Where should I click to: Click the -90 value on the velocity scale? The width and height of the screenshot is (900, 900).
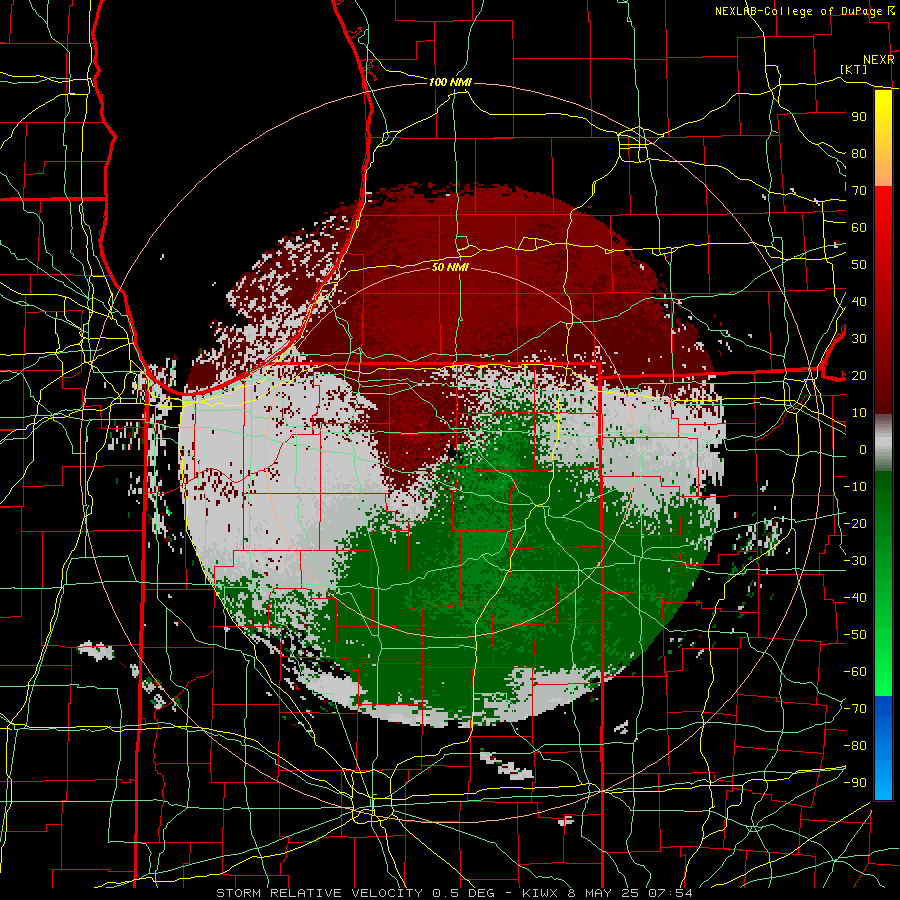(x=855, y=783)
